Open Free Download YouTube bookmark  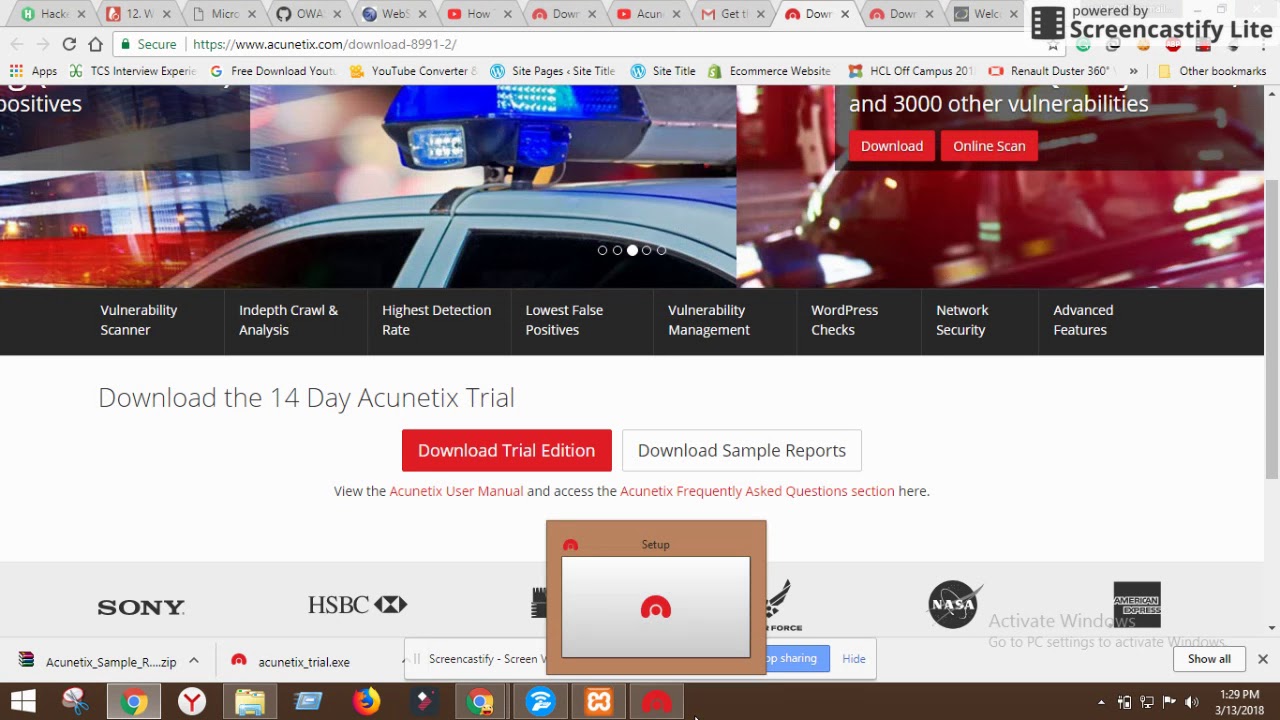click(273, 71)
